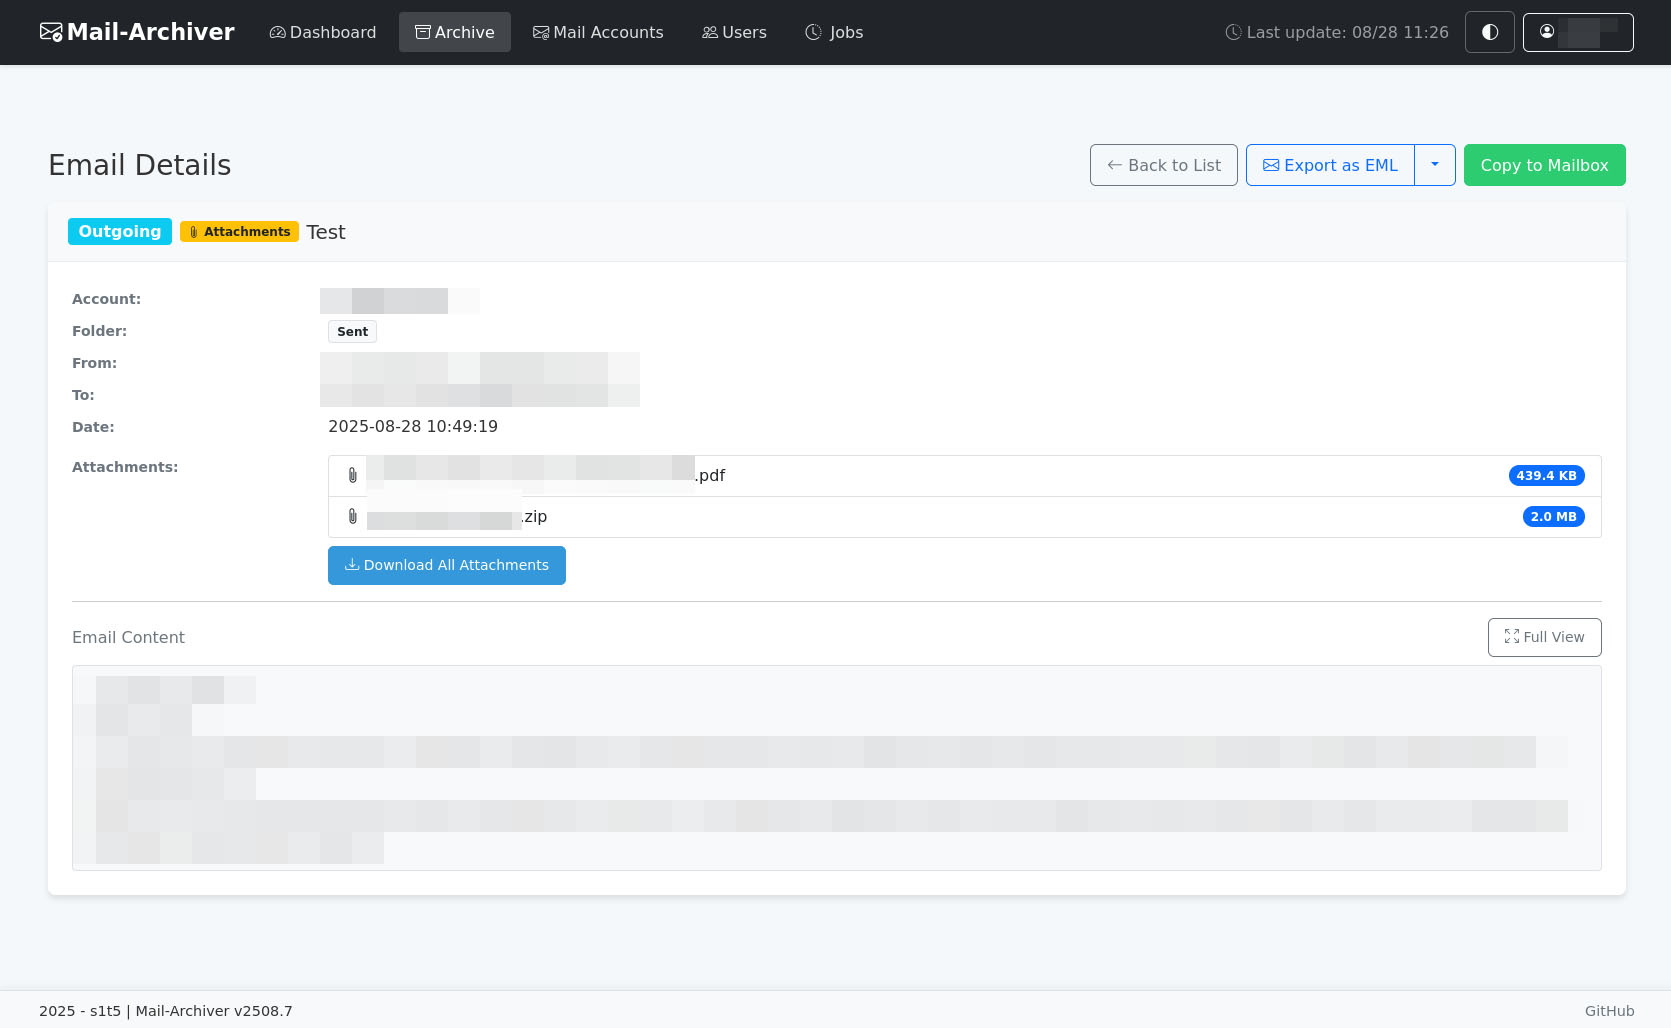Open the Jobs page via its clock icon

(811, 31)
